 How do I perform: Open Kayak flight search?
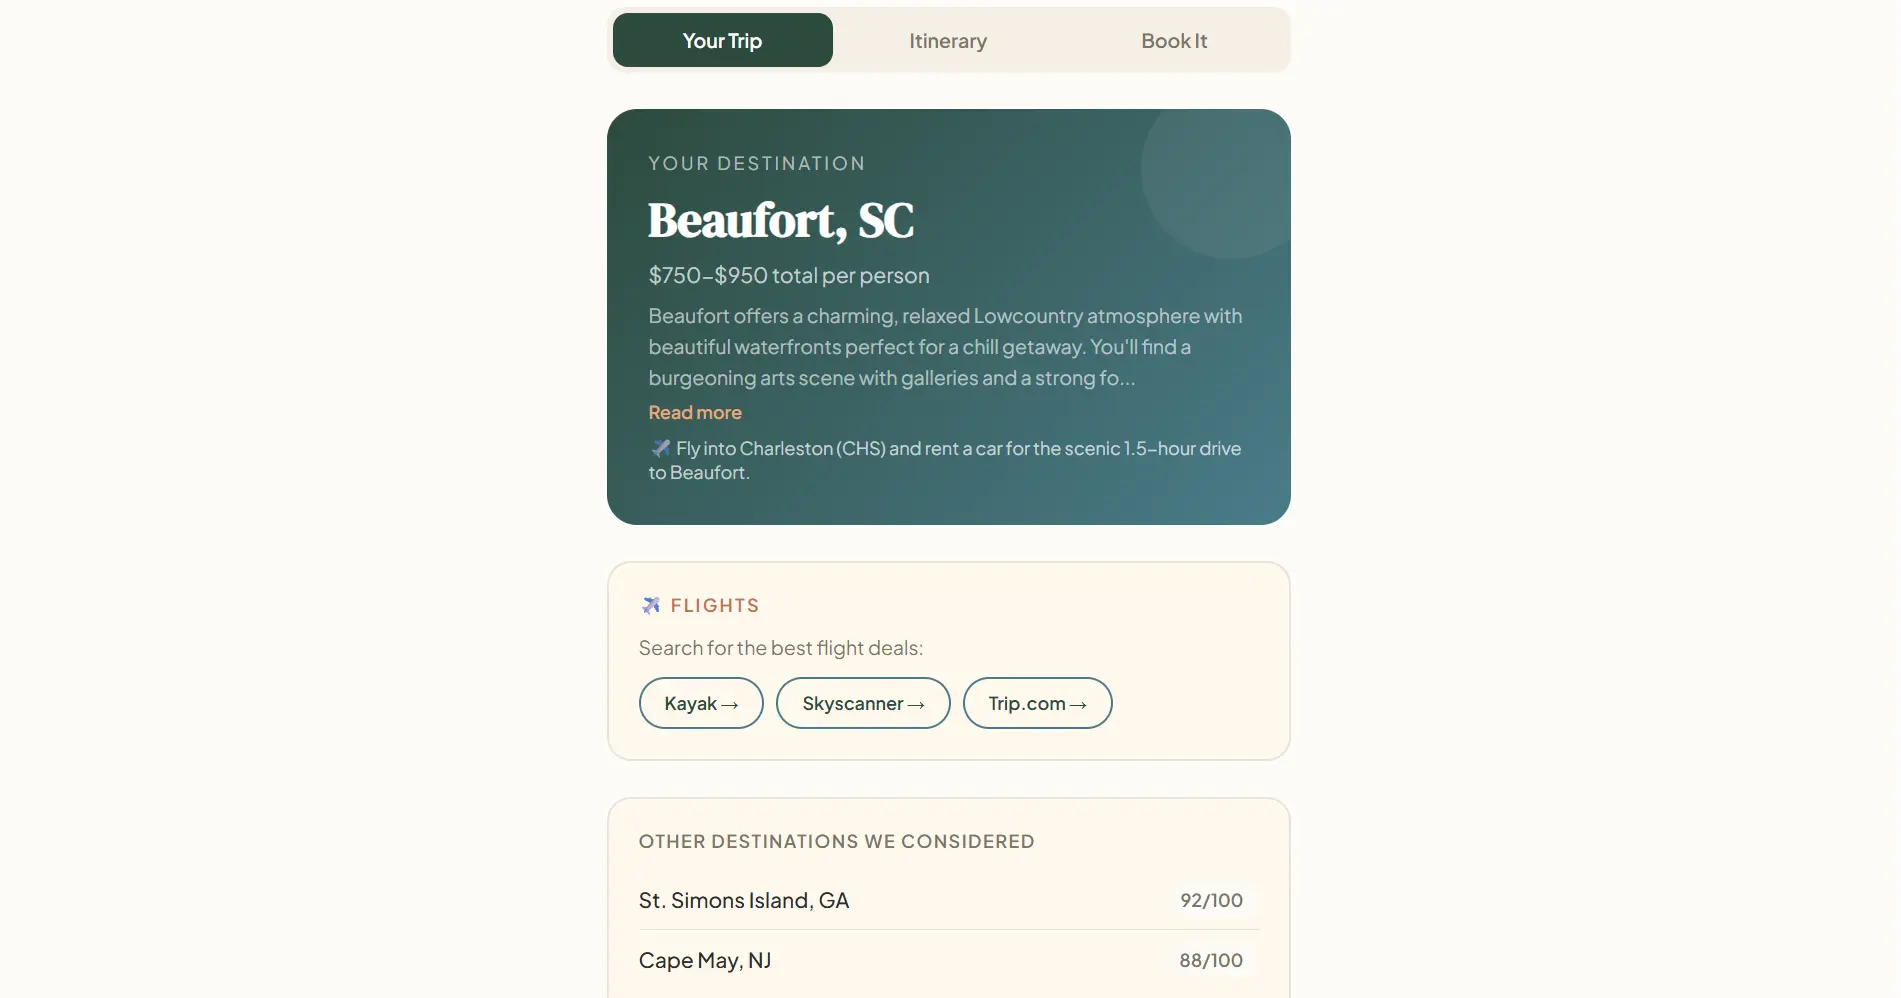click(701, 703)
